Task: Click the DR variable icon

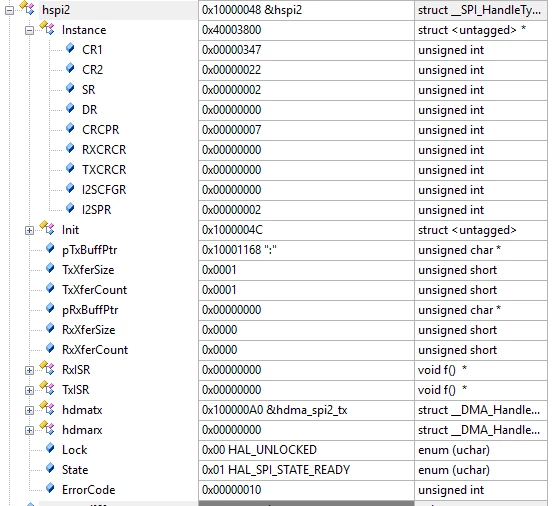Action: coord(70,108)
